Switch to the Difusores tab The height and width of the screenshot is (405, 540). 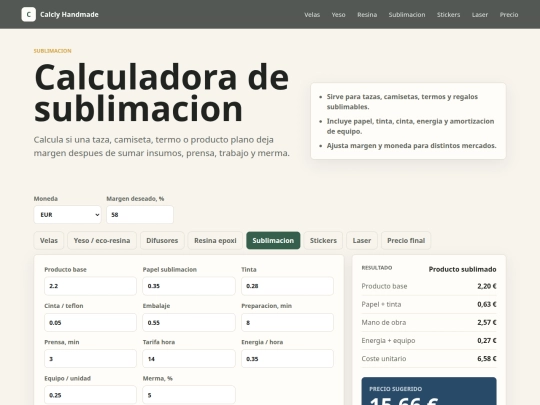tap(162, 240)
